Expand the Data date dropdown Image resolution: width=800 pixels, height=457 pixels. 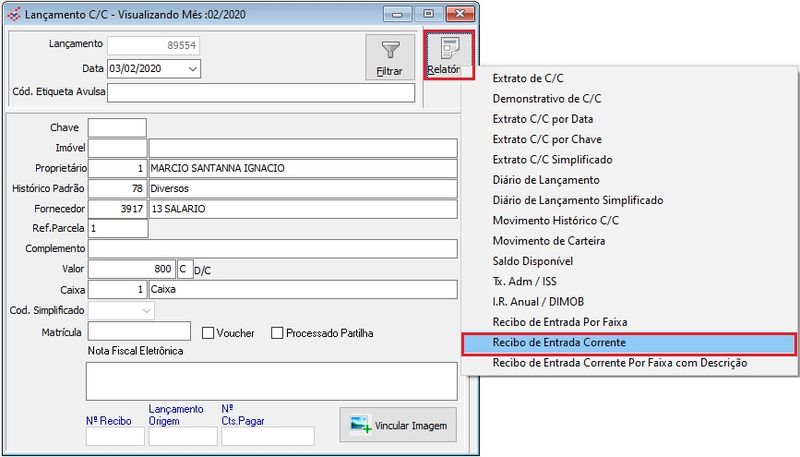click(193, 68)
